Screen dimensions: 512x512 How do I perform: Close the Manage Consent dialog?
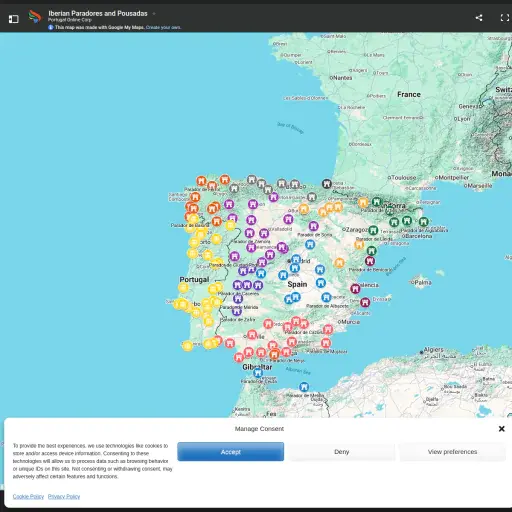coord(502,429)
